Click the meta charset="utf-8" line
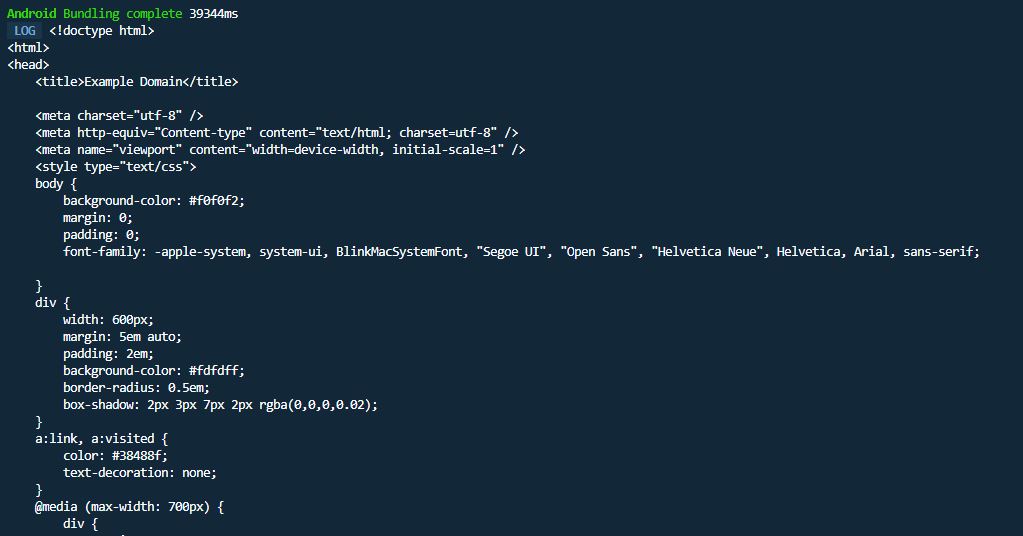Screen dimensions: 1023x536 (x=119, y=116)
